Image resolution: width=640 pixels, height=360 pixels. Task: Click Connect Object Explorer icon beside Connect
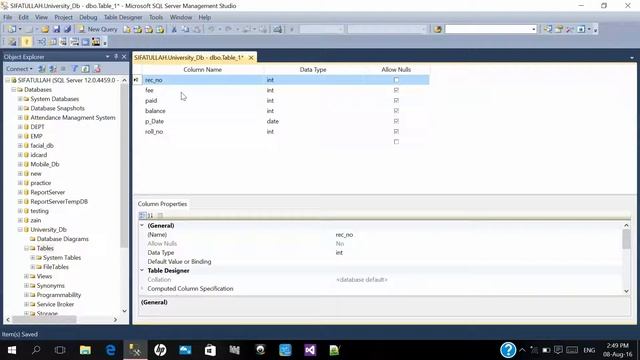click(42, 69)
